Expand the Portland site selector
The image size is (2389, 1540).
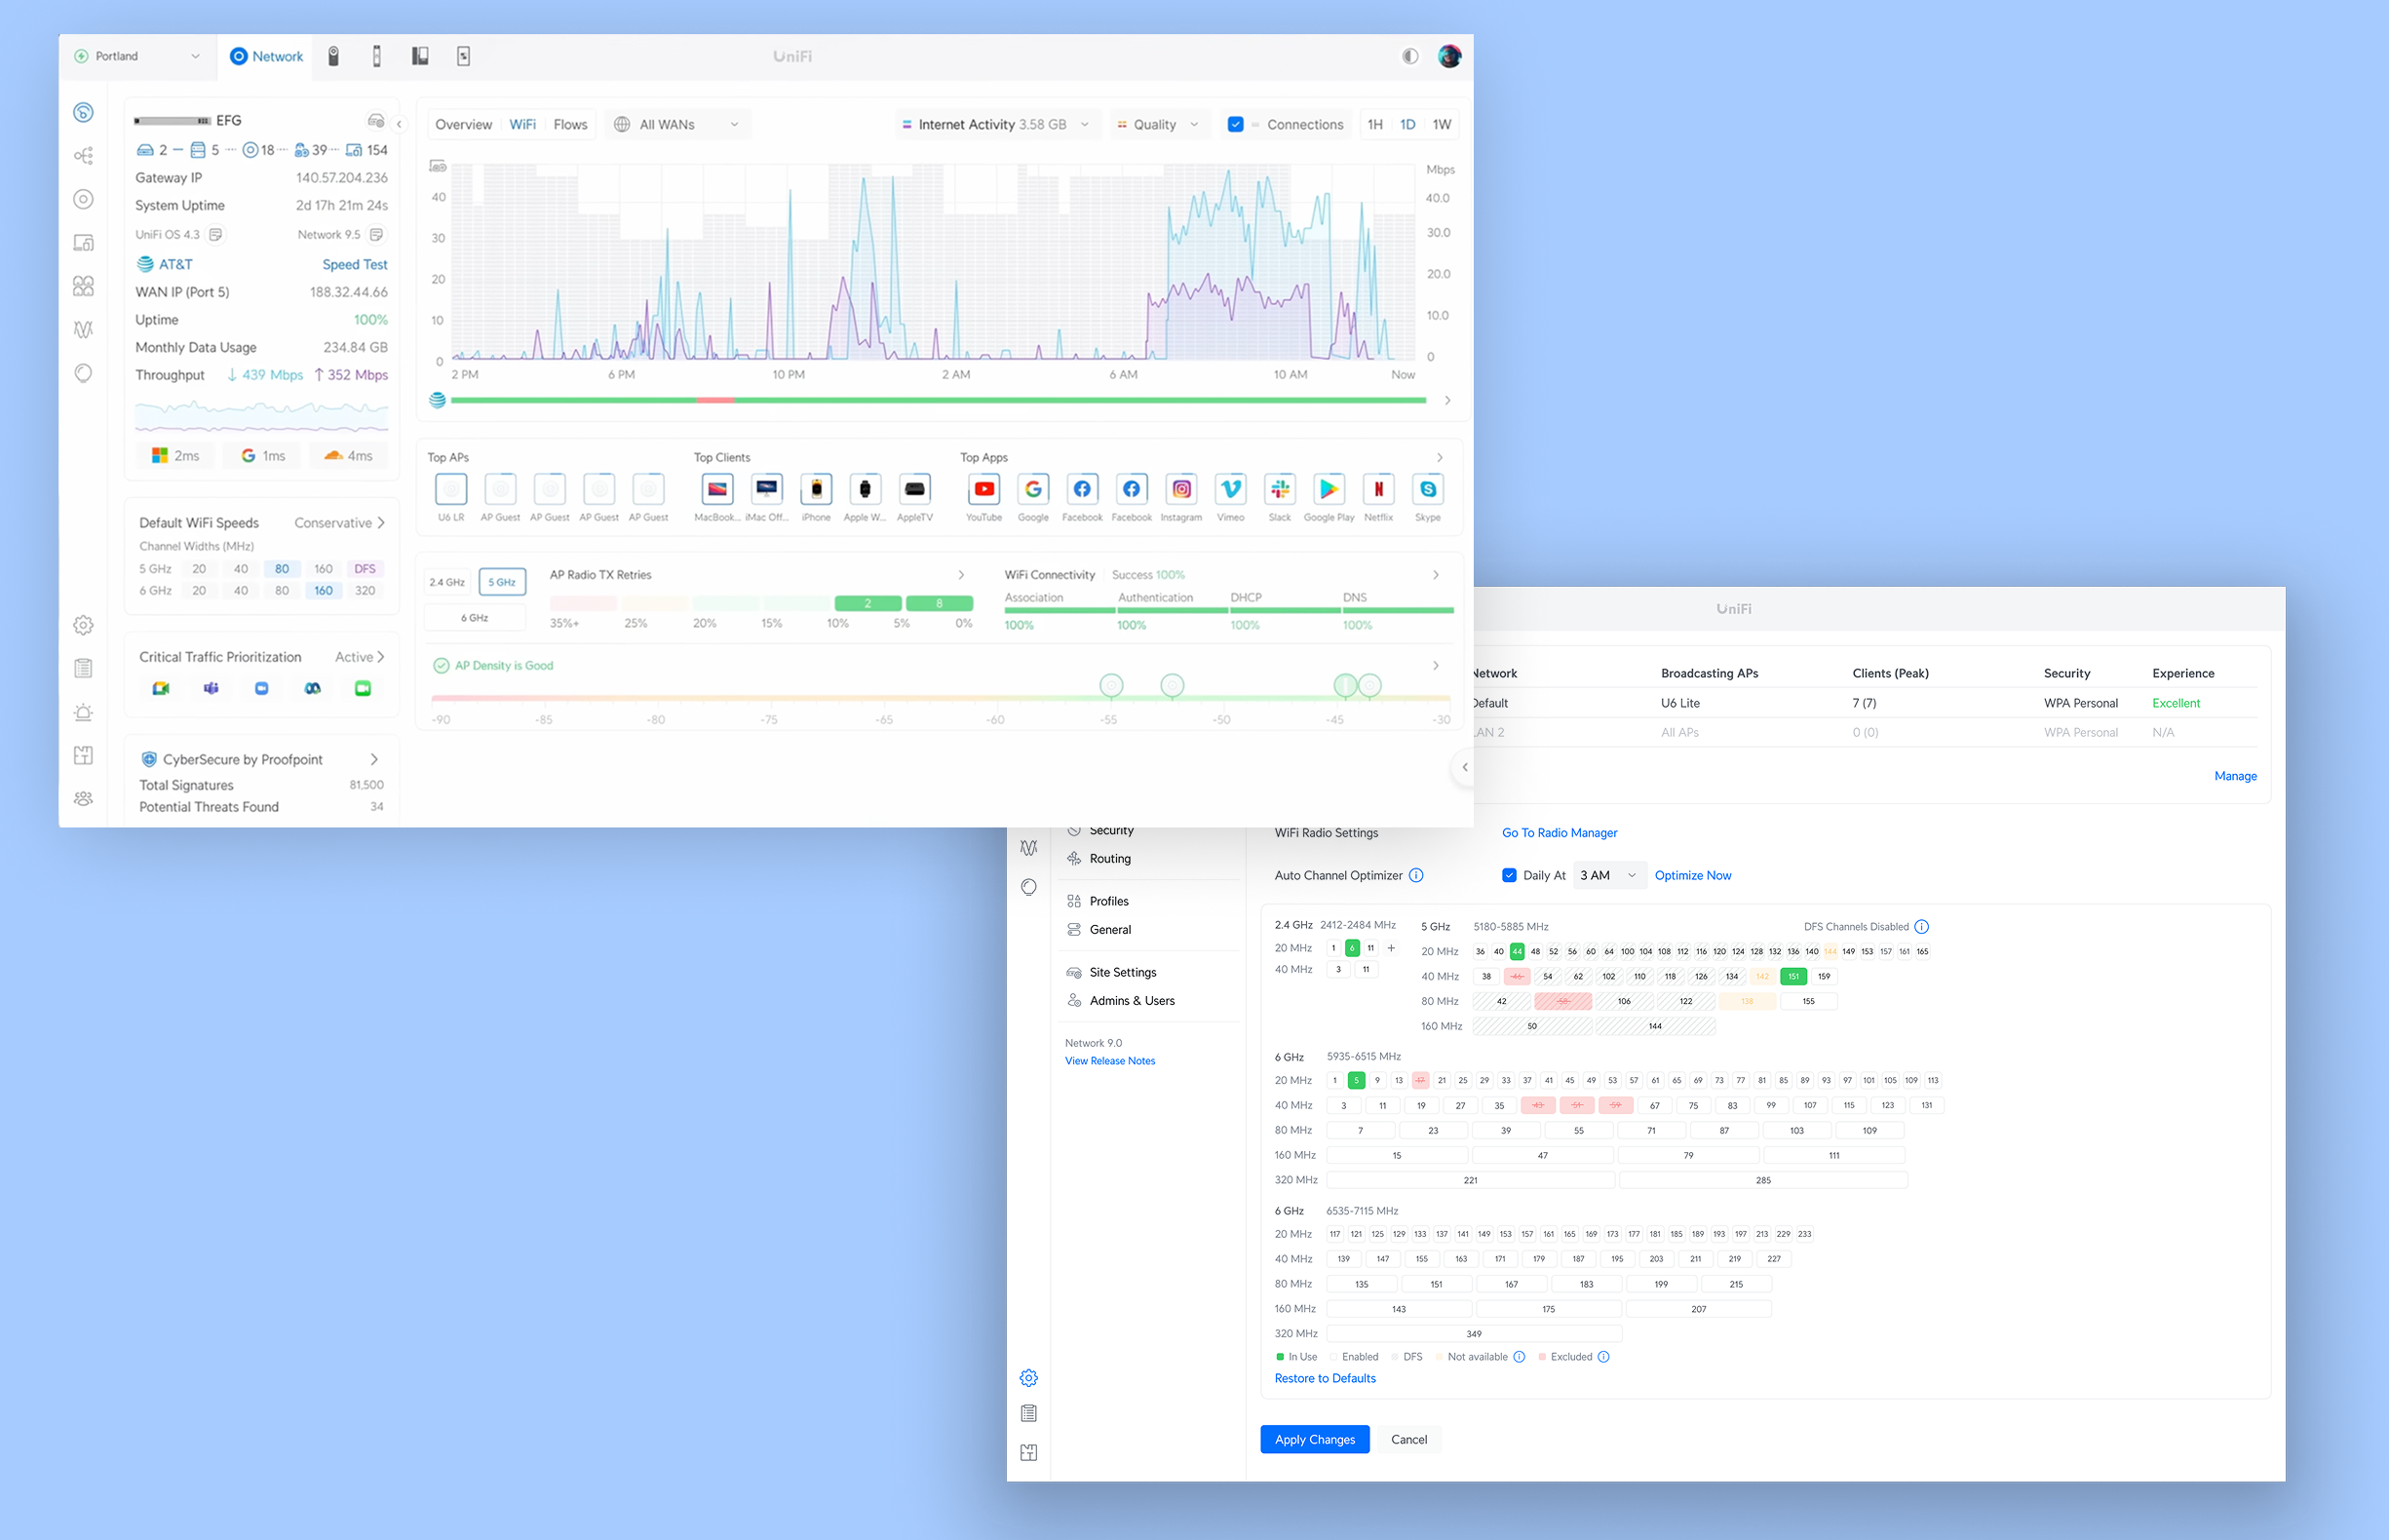(x=137, y=56)
